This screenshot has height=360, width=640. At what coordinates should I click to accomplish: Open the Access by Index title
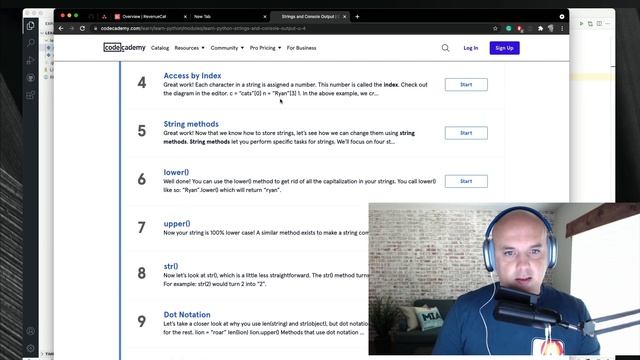pos(192,76)
